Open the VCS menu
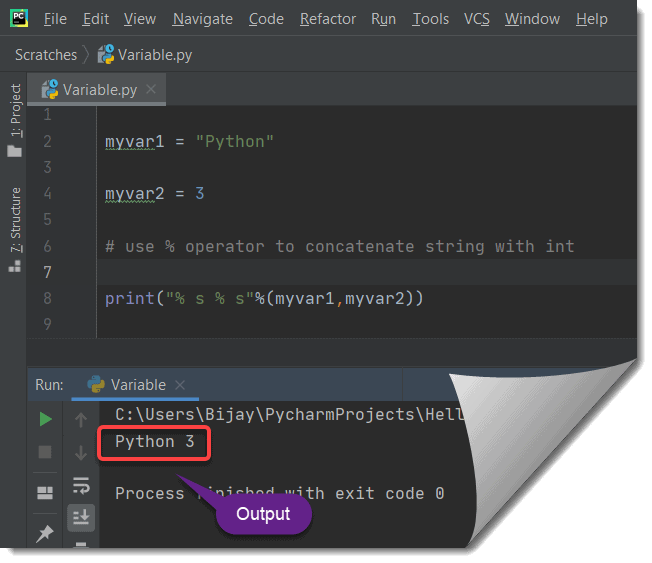Viewport: 652px width, 563px height. tap(477, 19)
